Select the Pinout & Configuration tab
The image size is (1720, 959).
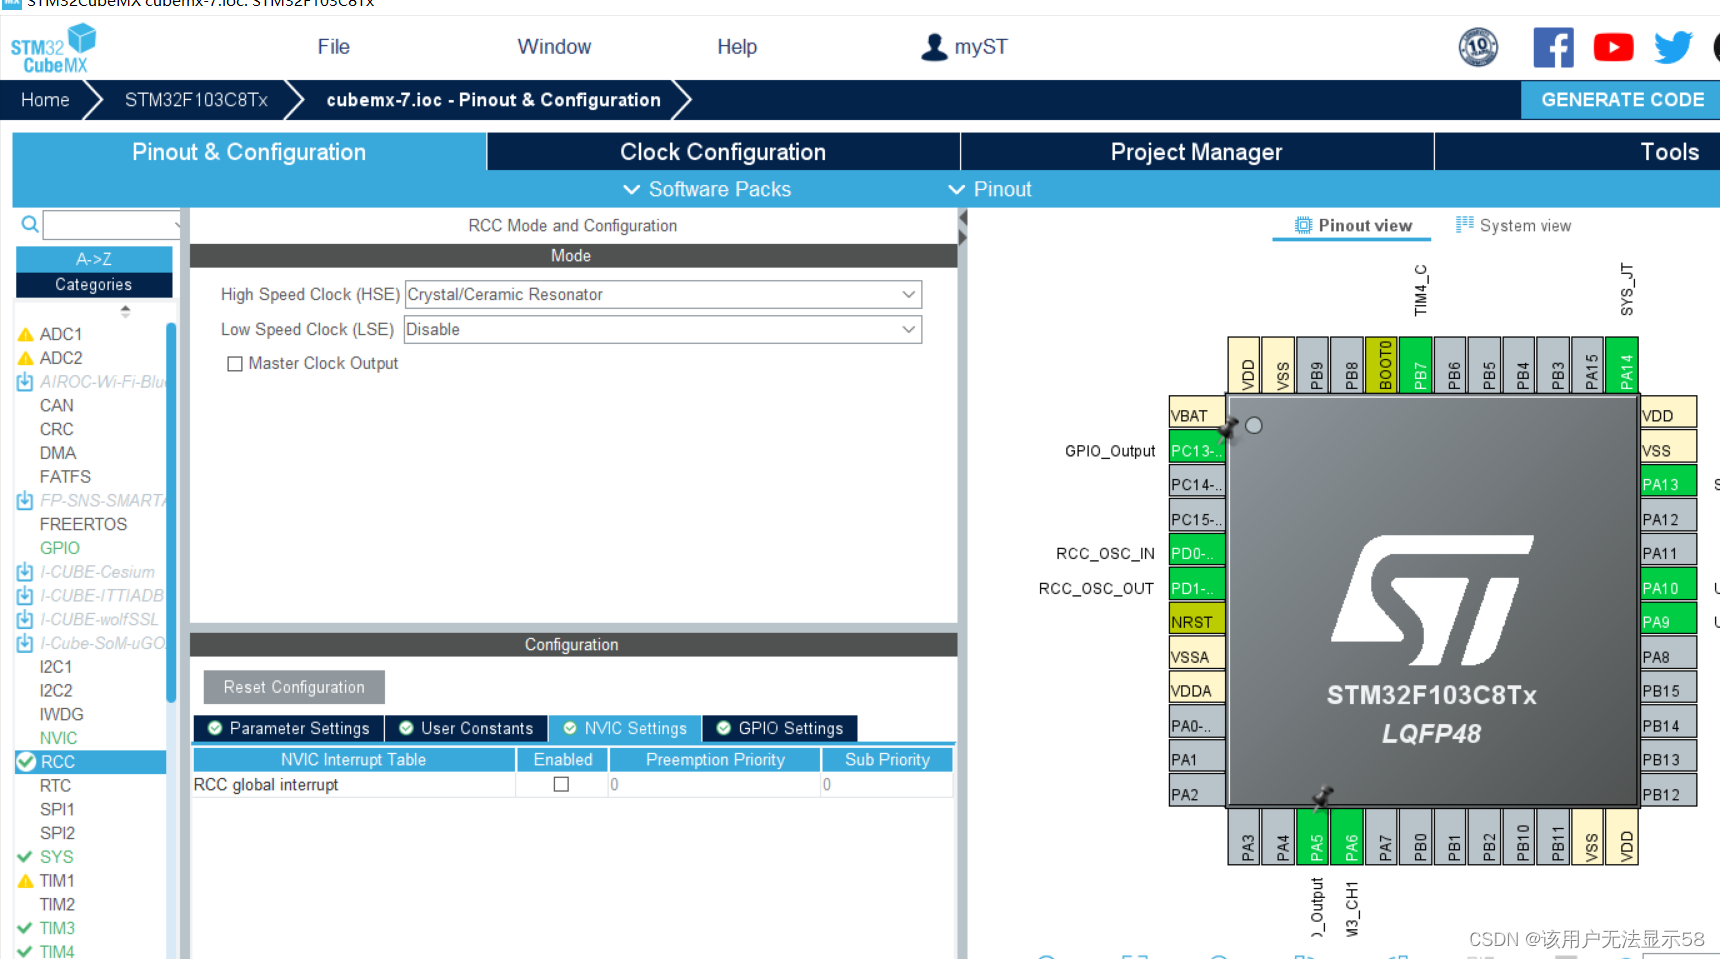pos(249,152)
